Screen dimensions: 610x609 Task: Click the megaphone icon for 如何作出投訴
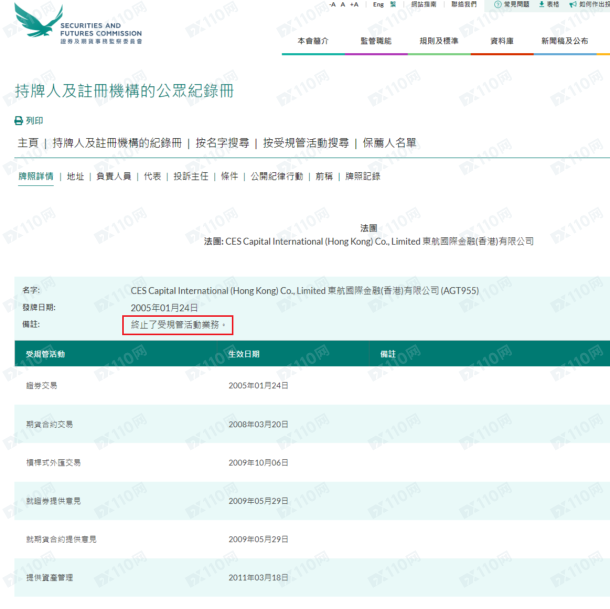573,4
